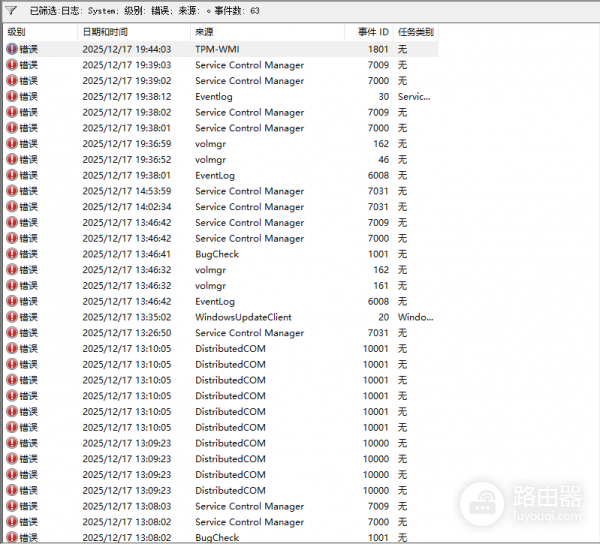Screen dimensions: 600x544
Task: Click event ID 161
Action: point(381,285)
